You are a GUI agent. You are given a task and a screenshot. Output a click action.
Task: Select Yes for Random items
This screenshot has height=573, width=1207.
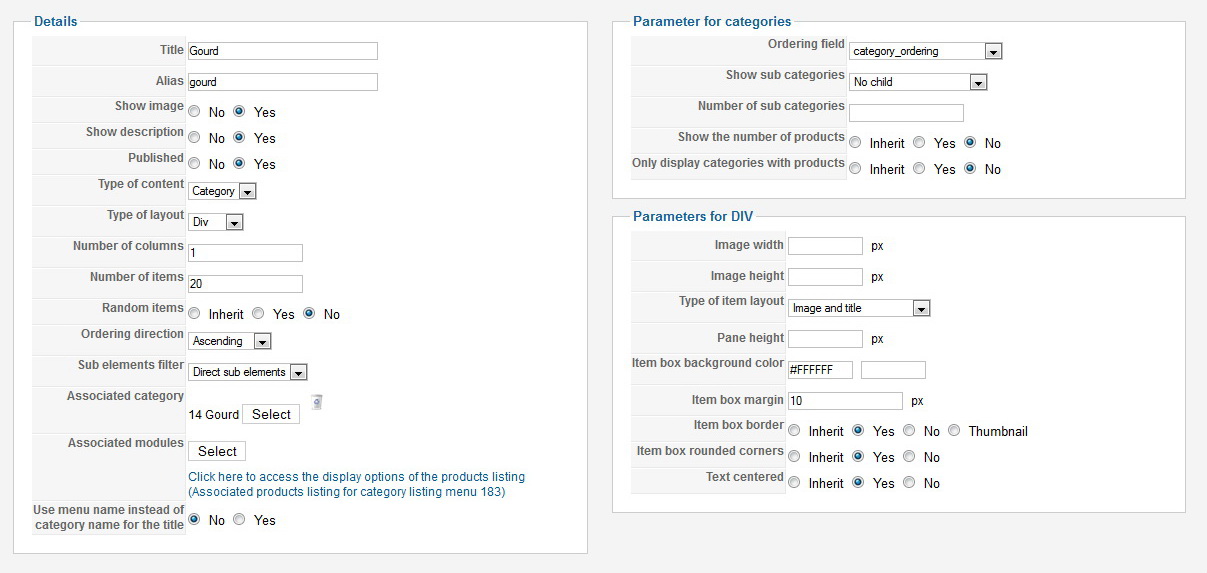pyautogui.click(x=258, y=314)
